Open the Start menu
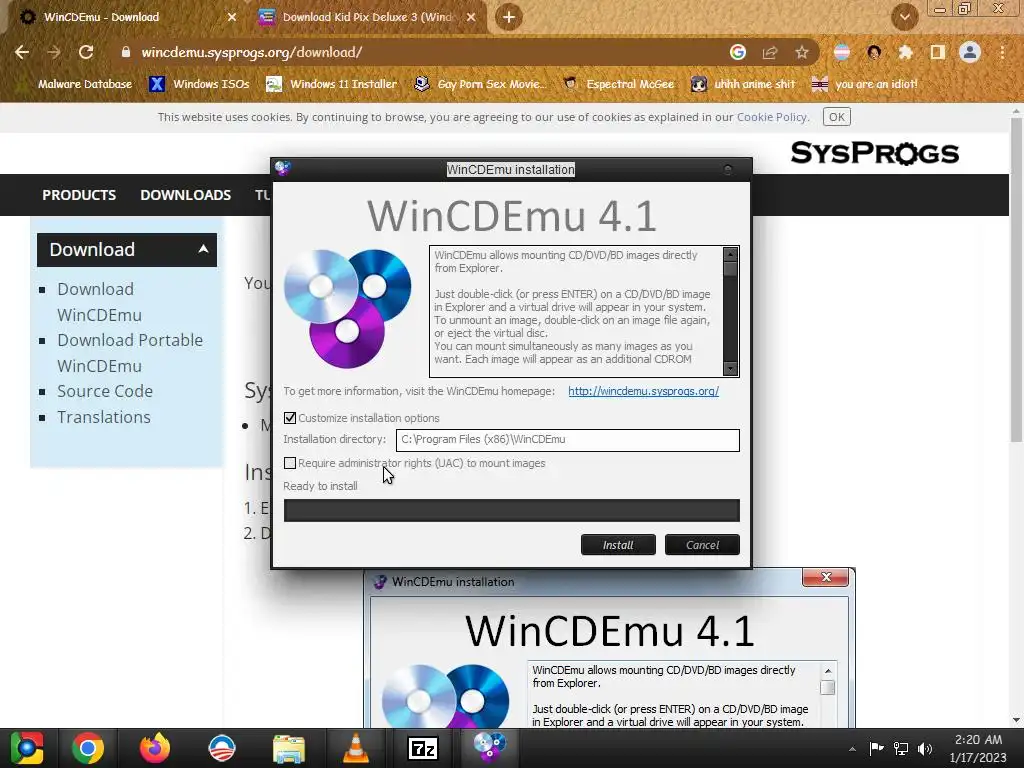Image resolution: width=1024 pixels, height=768 pixels. click(27, 748)
